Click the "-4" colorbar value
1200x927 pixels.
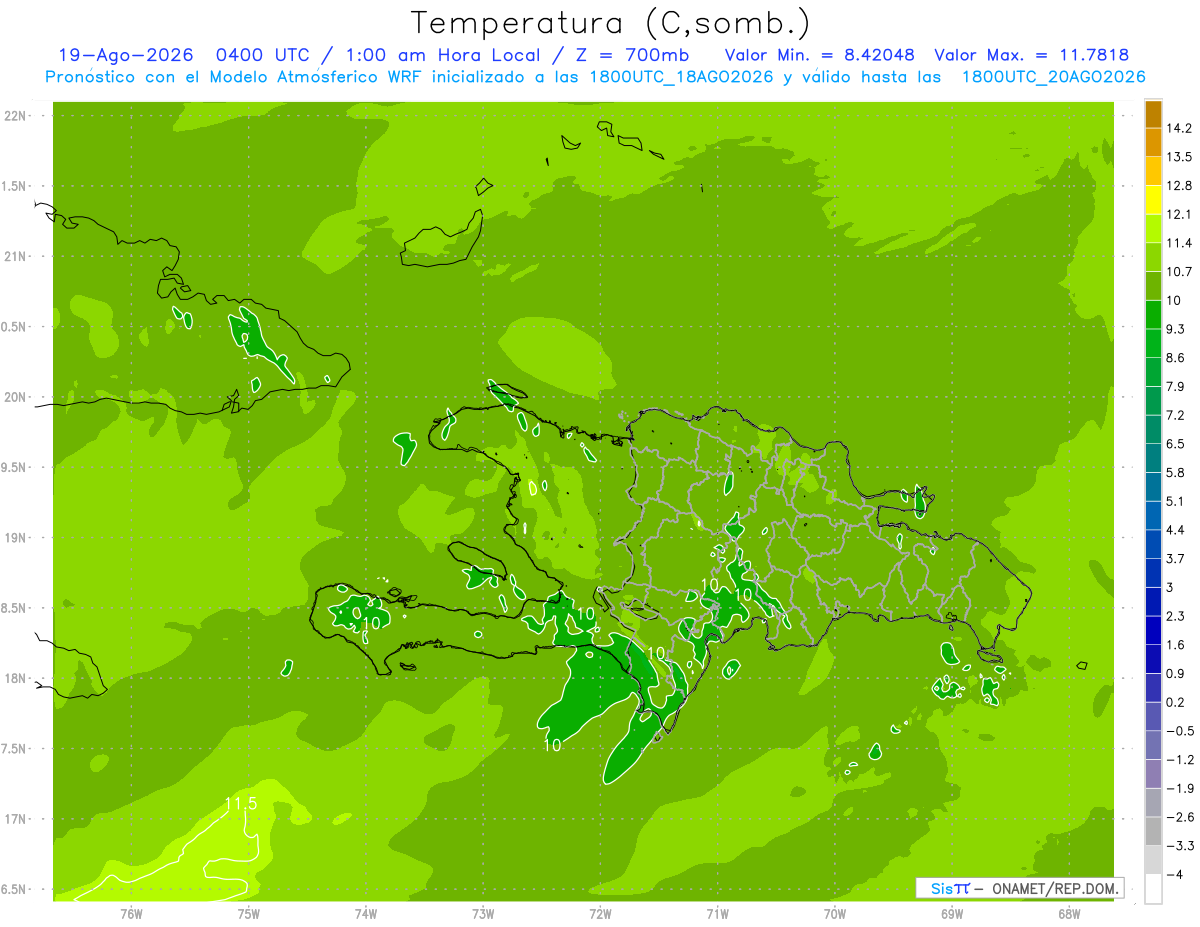(1177, 875)
